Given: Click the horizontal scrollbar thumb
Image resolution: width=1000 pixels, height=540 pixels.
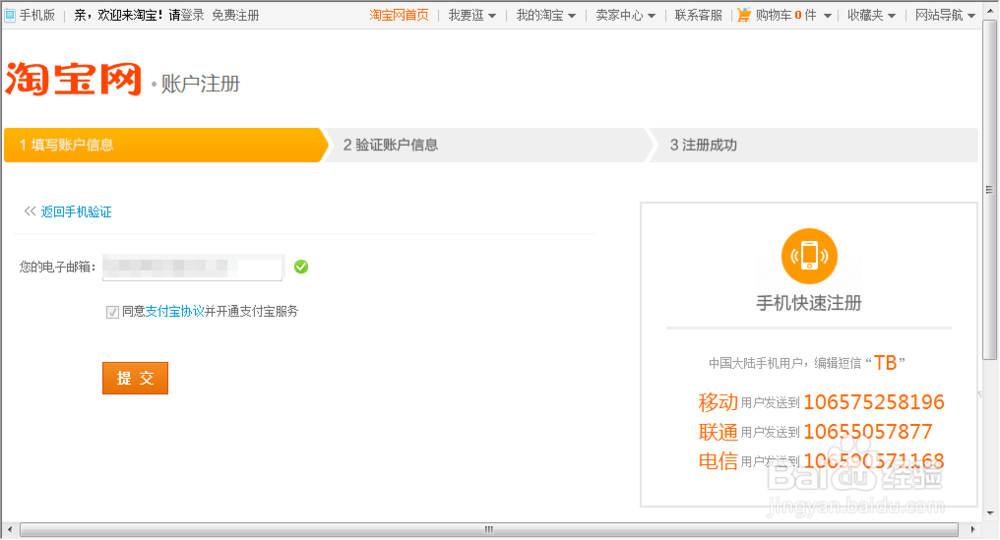Looking at the screenshot, I should (x=489, y=529).
